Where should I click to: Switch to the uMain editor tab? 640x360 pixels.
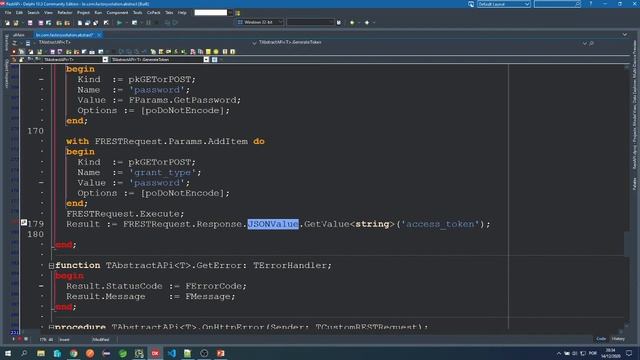[x=19, y=35]
